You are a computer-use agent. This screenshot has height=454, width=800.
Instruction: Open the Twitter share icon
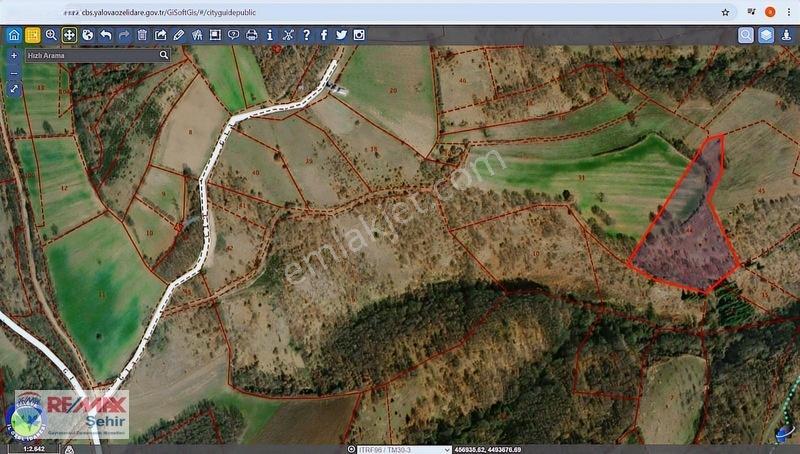[x=341, y=35]
